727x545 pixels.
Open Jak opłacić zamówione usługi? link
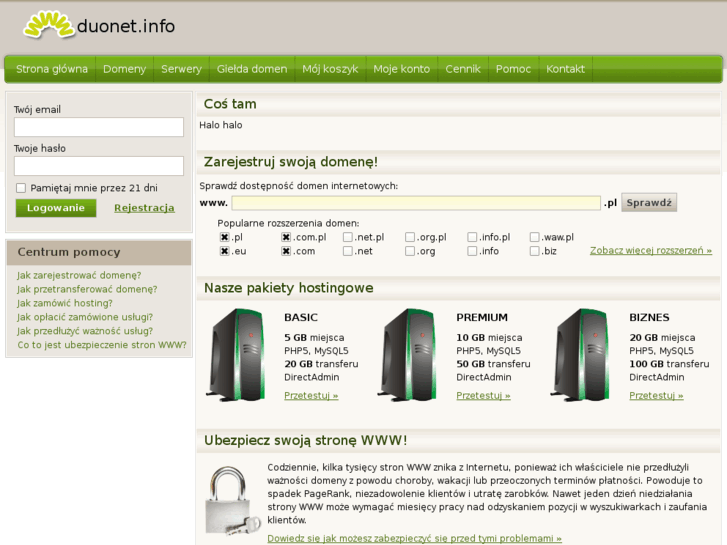point(85,317)
